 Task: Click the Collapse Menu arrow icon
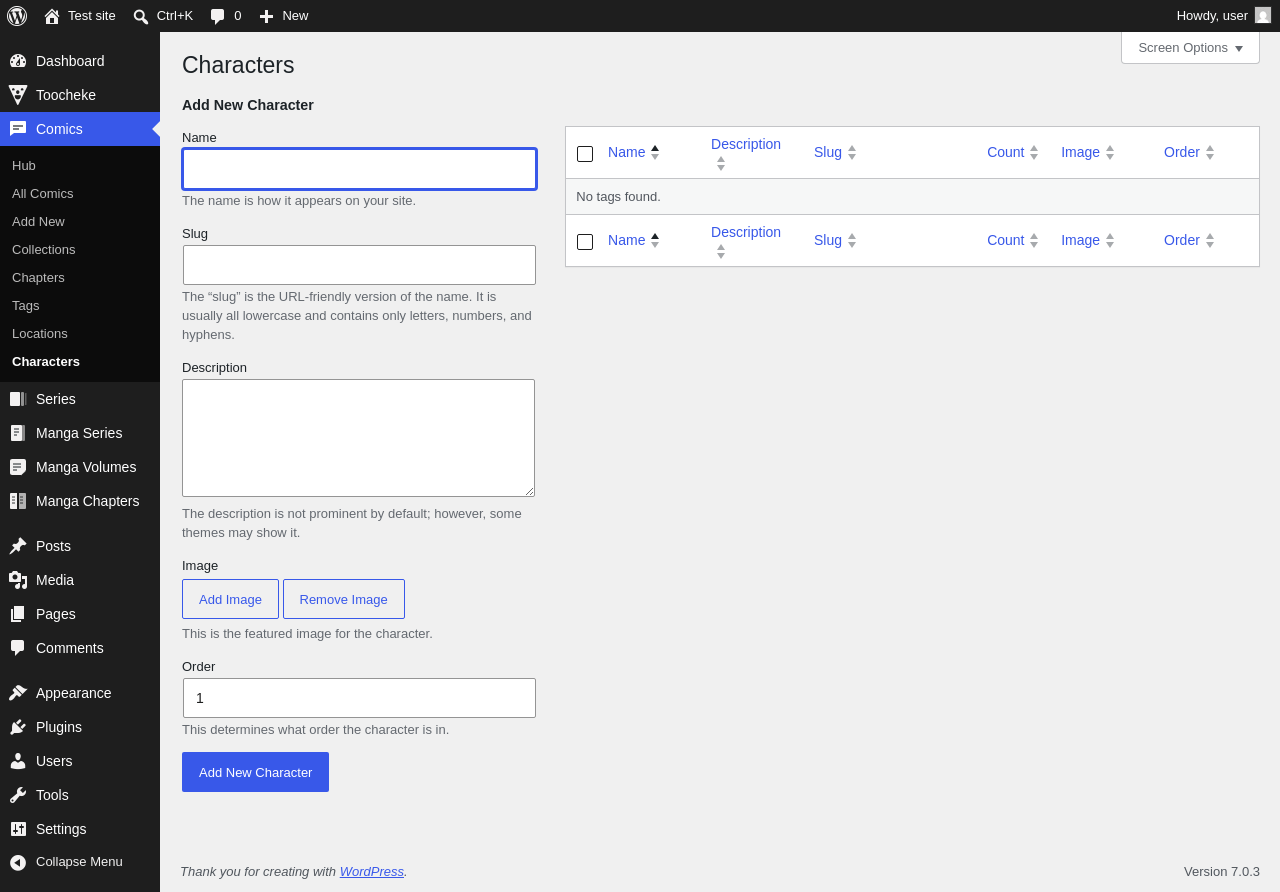tap(18, 862)
